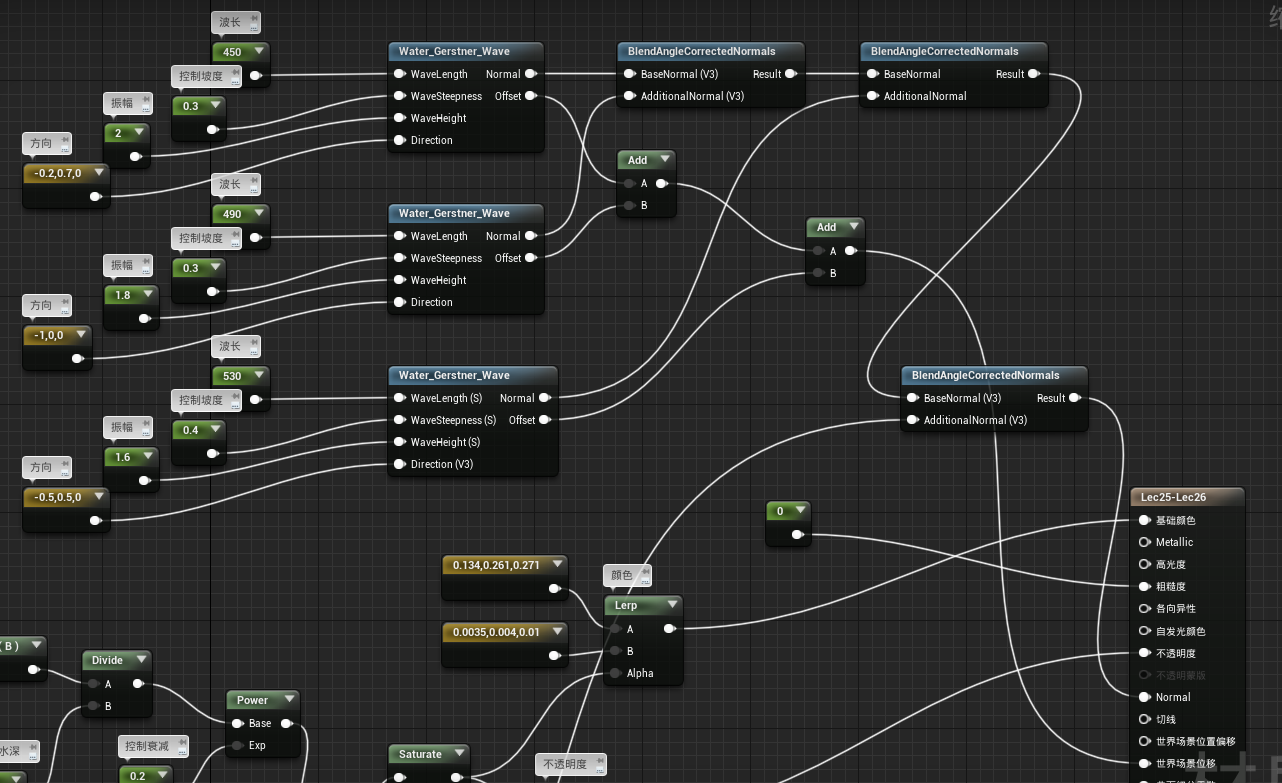Select the Saturate node by its title
Viewport: 1282px width, 783px height.
coord(420,754)
